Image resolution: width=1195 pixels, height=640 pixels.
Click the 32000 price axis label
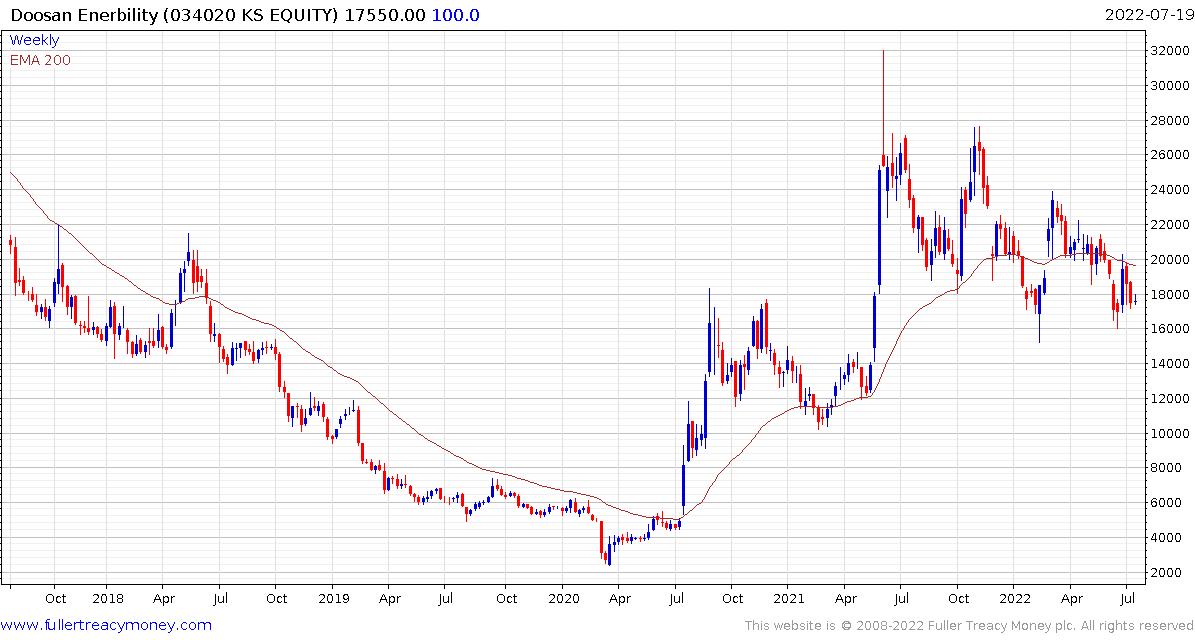[1171, 50]
